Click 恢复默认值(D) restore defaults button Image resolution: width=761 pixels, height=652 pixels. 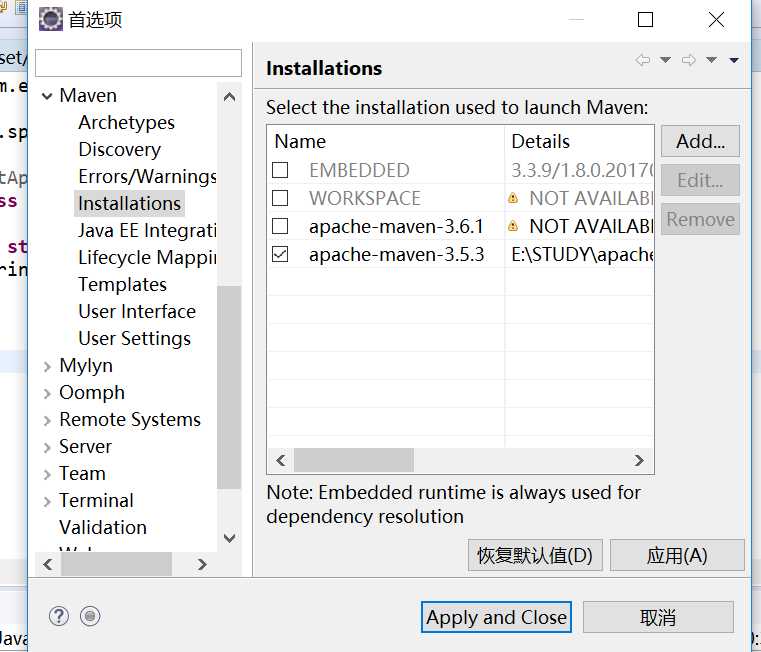click(535, 555)
